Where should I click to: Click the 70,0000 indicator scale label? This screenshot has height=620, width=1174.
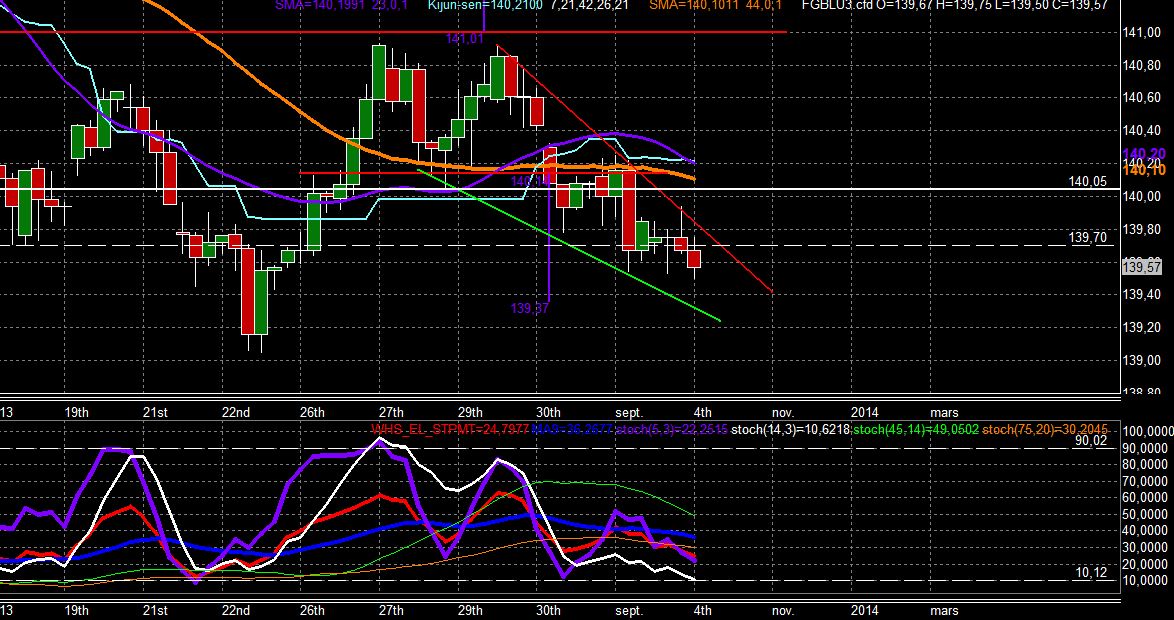[x=1147, y=481]
